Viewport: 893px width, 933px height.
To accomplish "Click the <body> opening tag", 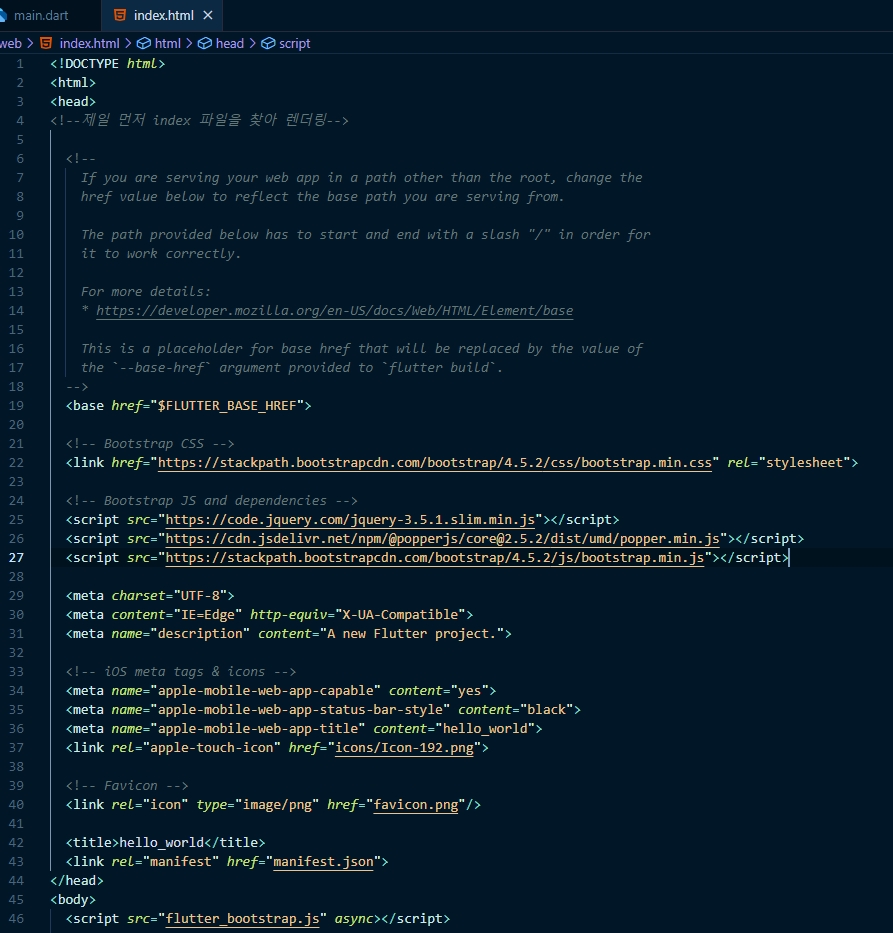I will 73,900.
